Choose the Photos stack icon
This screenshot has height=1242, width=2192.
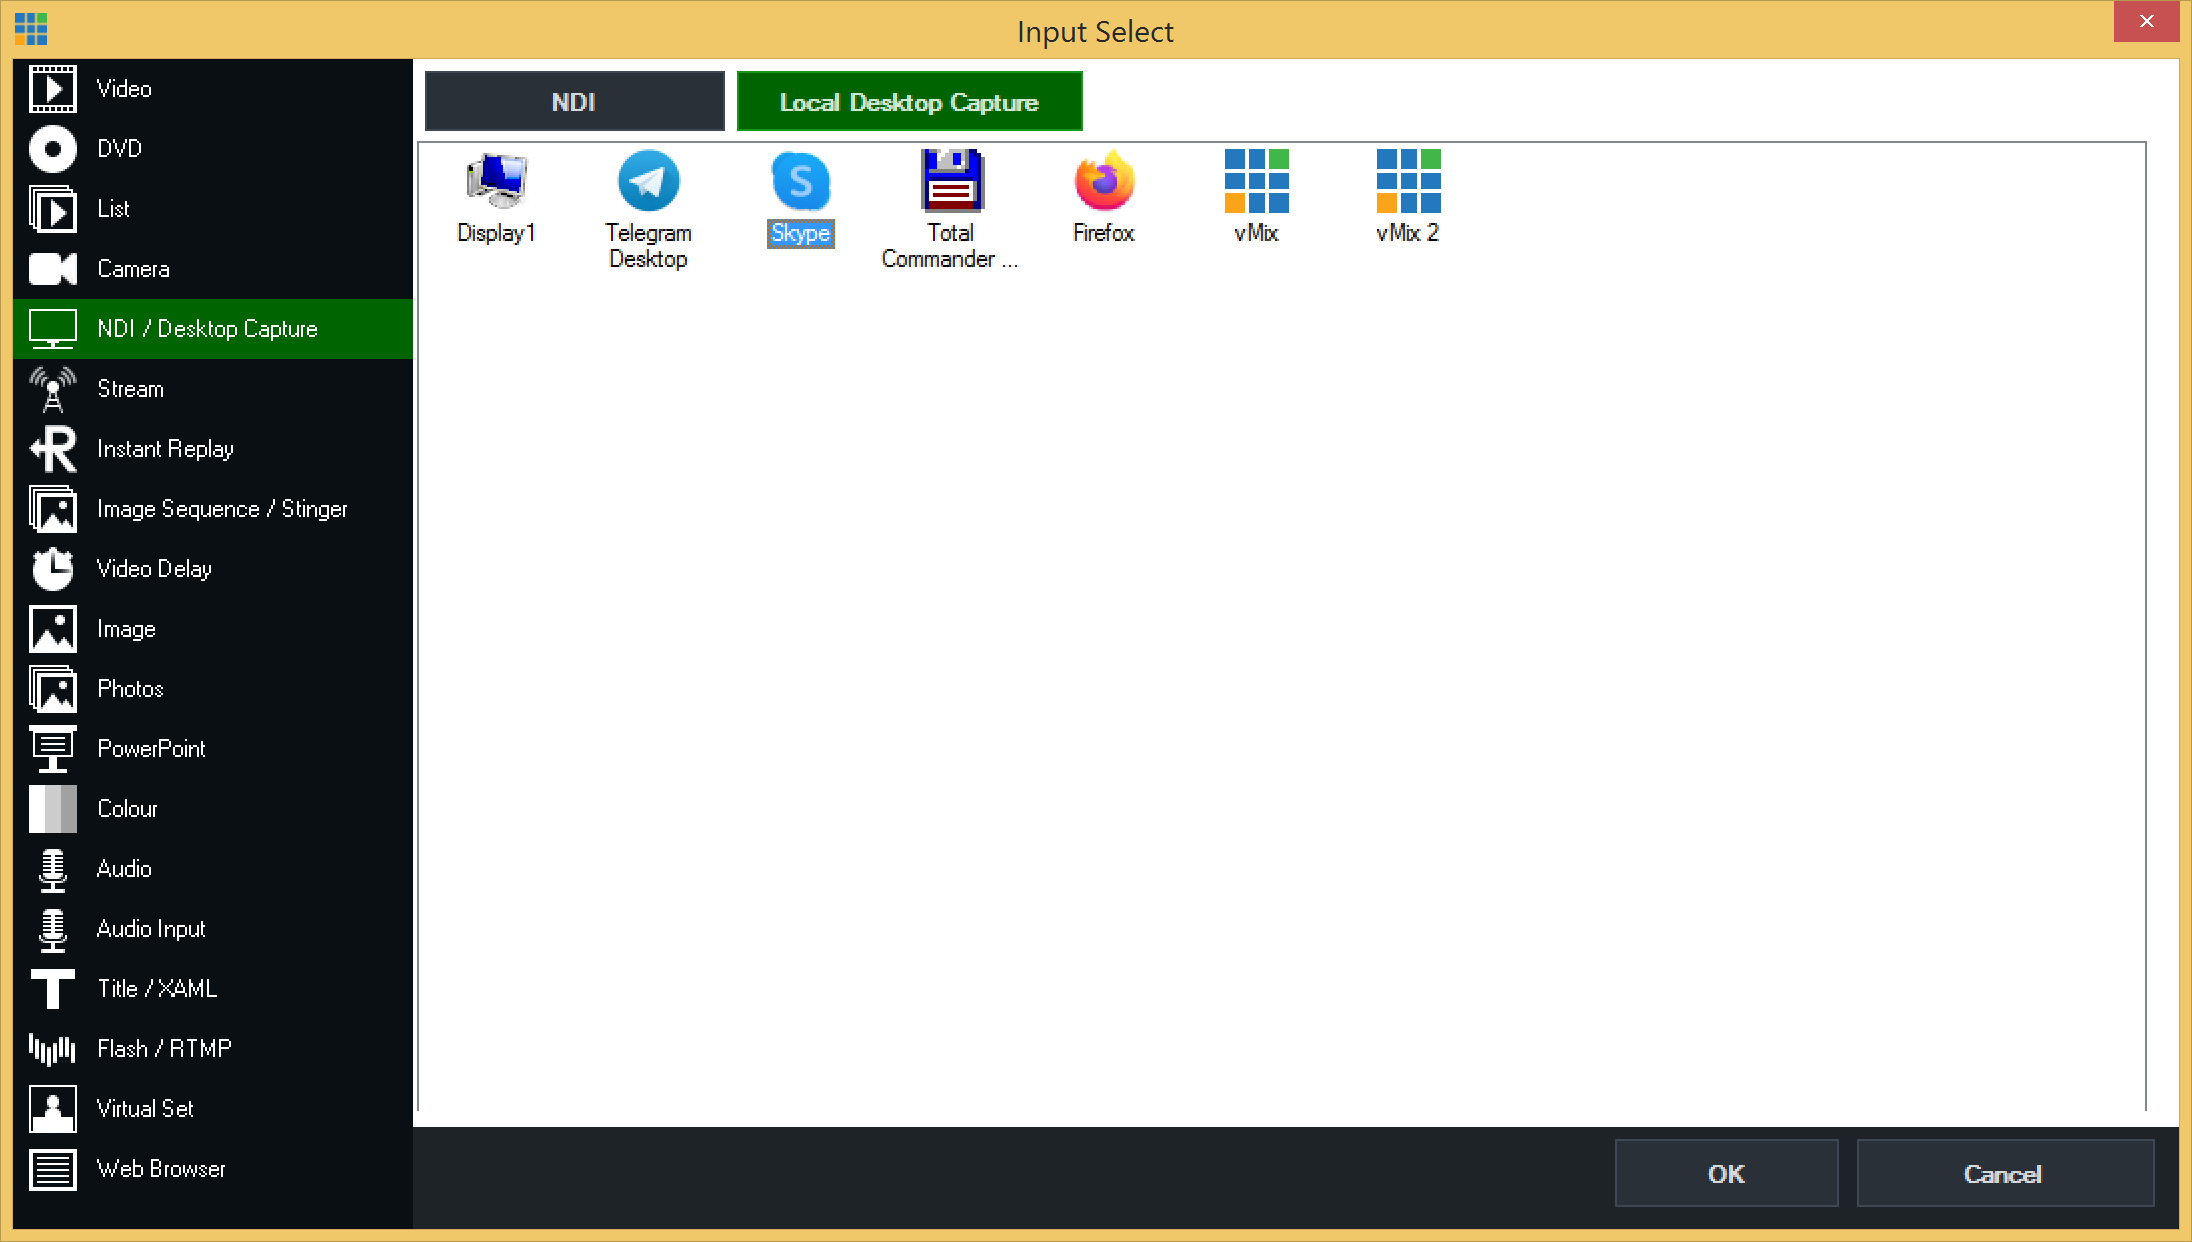click(53, 689)
